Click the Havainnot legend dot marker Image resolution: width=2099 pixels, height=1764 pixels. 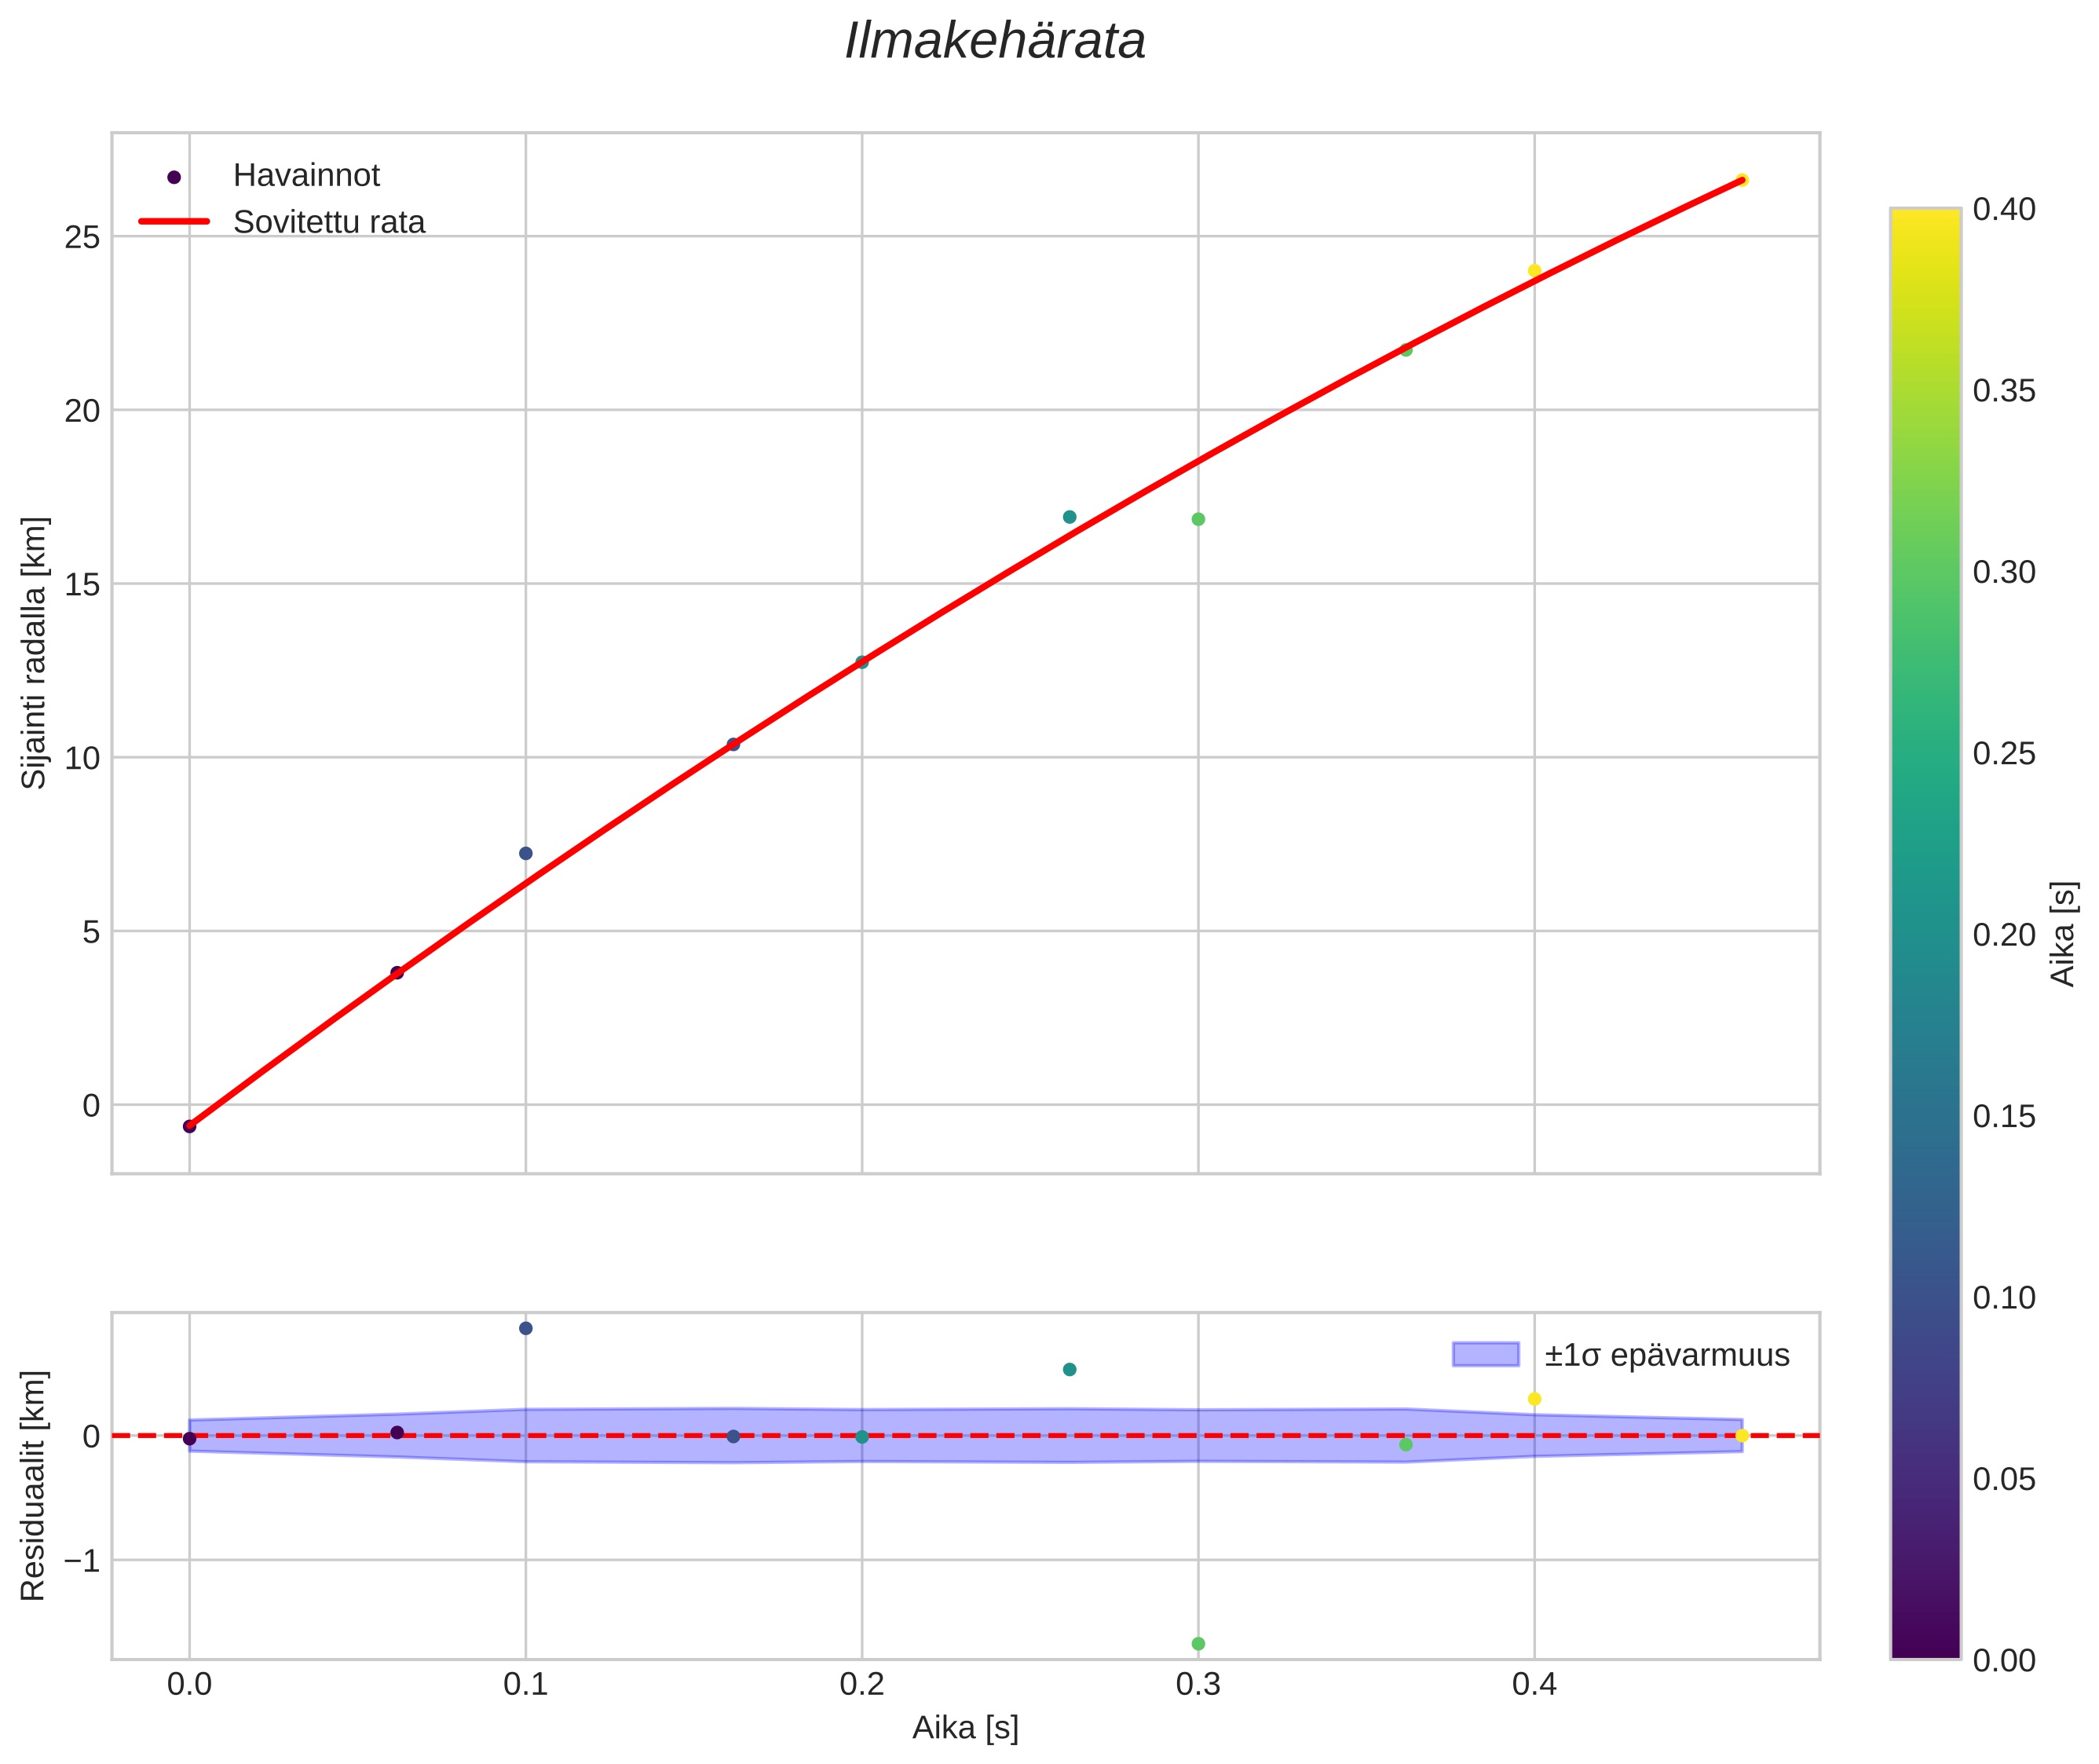pos(174,177)
